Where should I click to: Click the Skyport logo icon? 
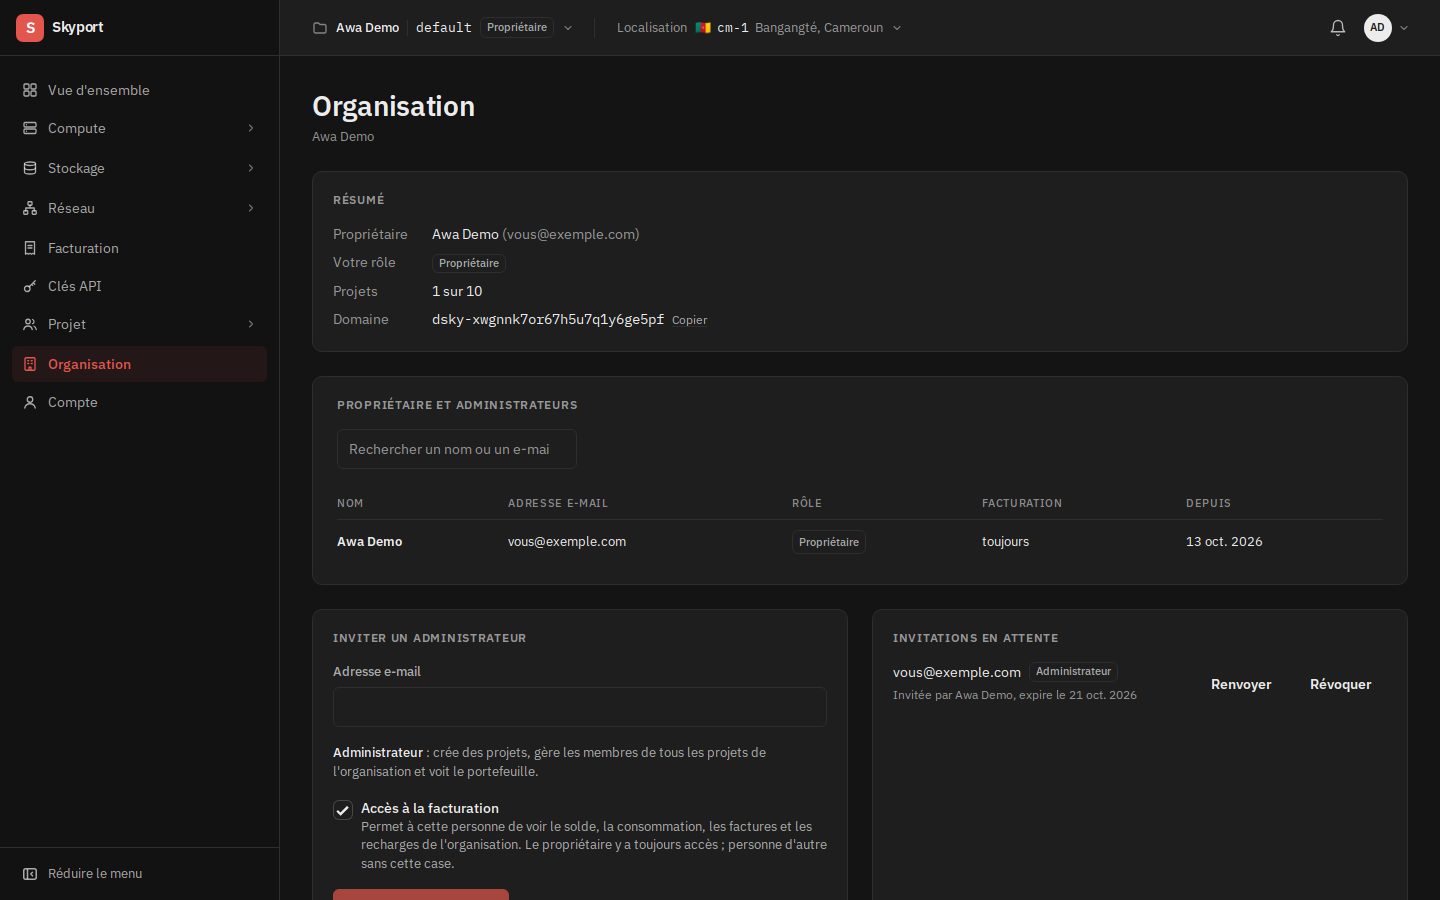coord(30,28)
